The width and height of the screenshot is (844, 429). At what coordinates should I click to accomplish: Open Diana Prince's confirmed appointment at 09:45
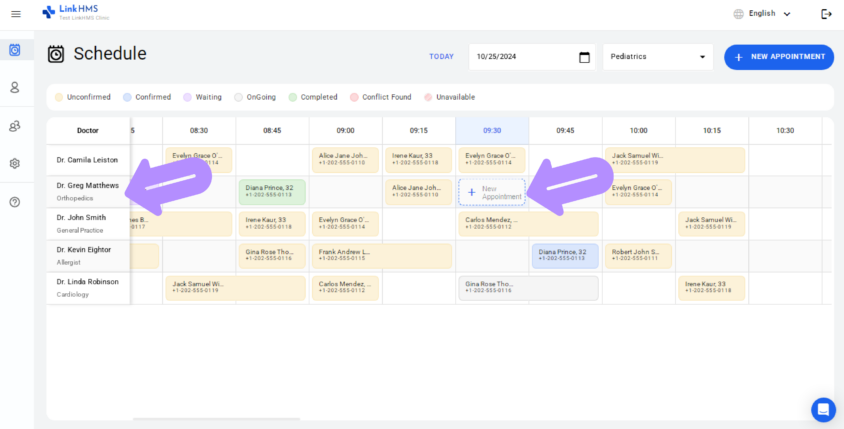(x=565, y=256)
